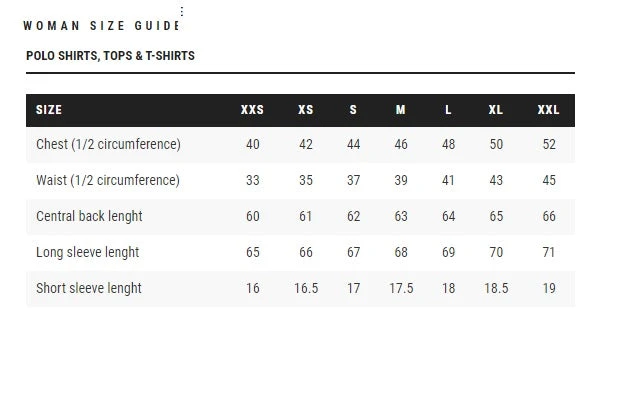Screen dimensions: 624x405
Task: Select Polo Shirts, Tops & T-Shirts title
Action: point(110,56)
